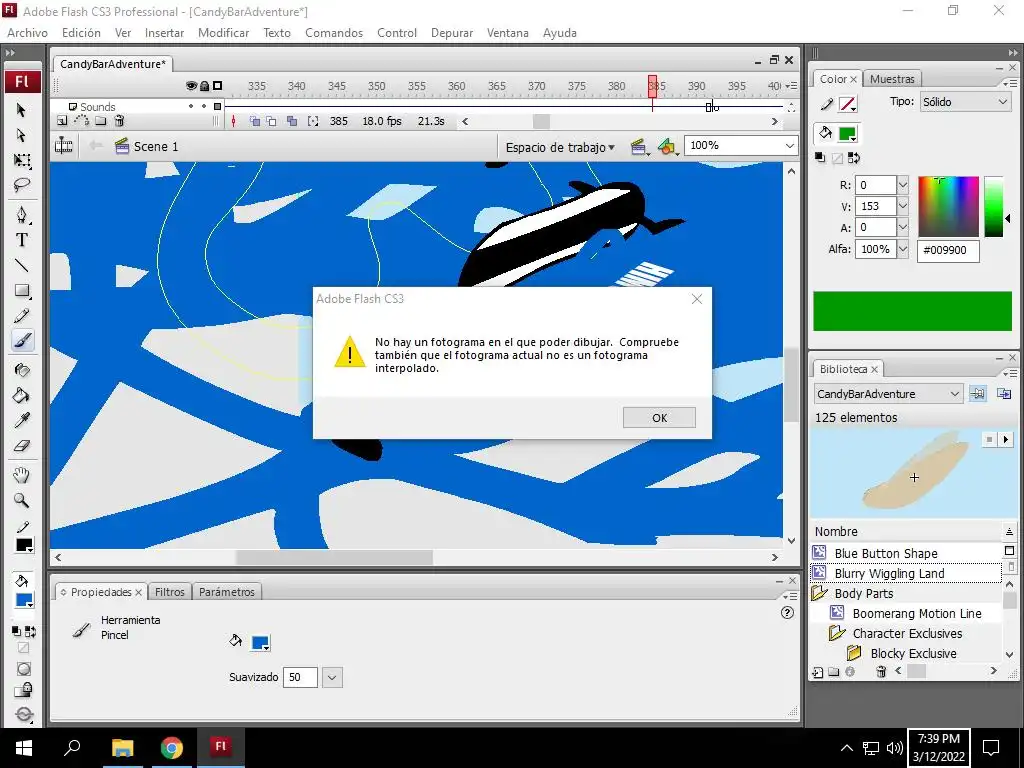Screen dimensions: 1024x768
Task: Lock the Sounds layer
Action: click(x=204, y=106)
